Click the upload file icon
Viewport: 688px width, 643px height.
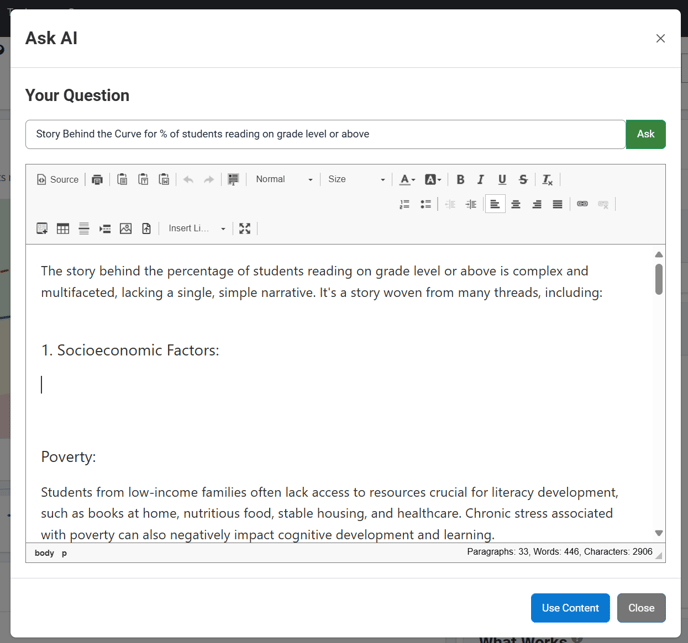(147, 229)
